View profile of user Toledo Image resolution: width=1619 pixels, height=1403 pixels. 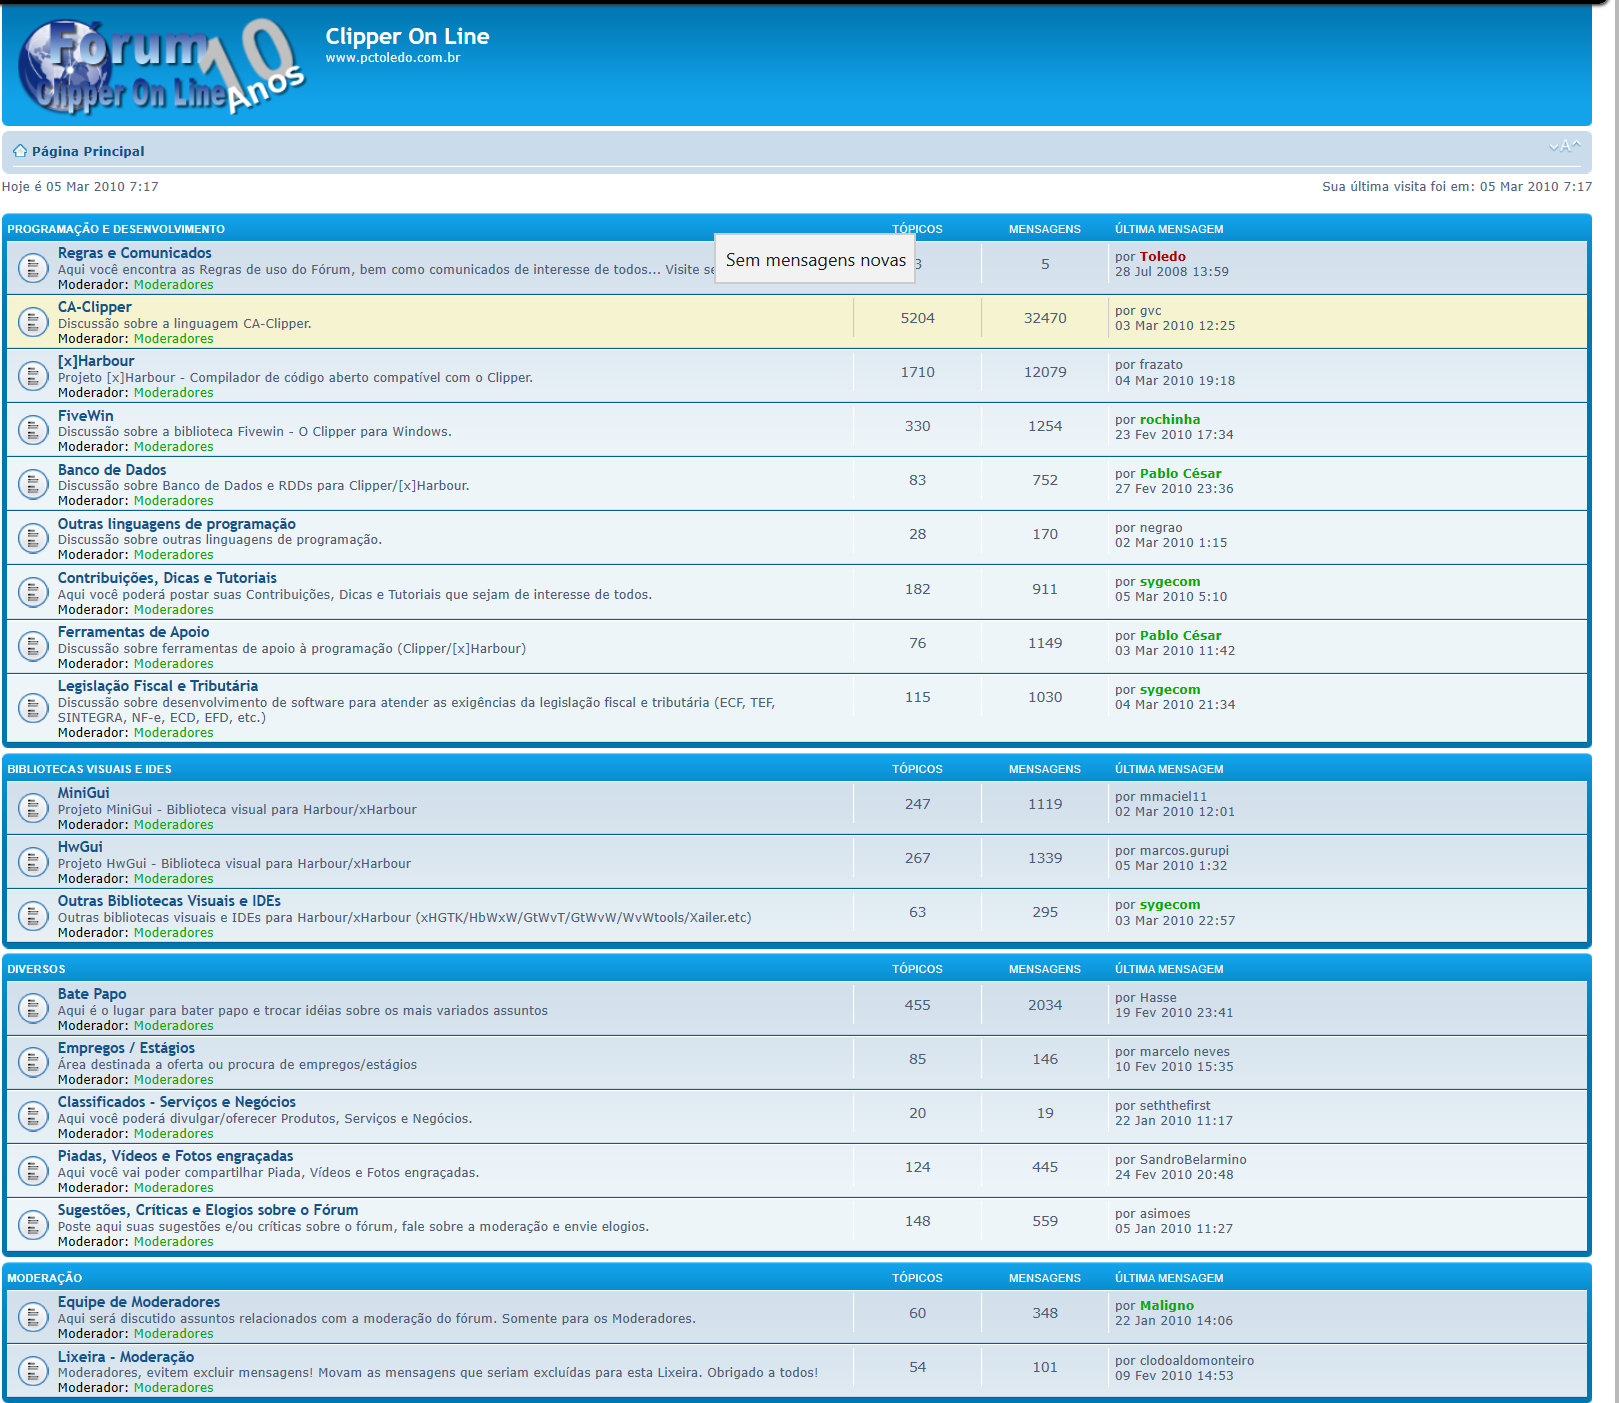point(1162,257)
